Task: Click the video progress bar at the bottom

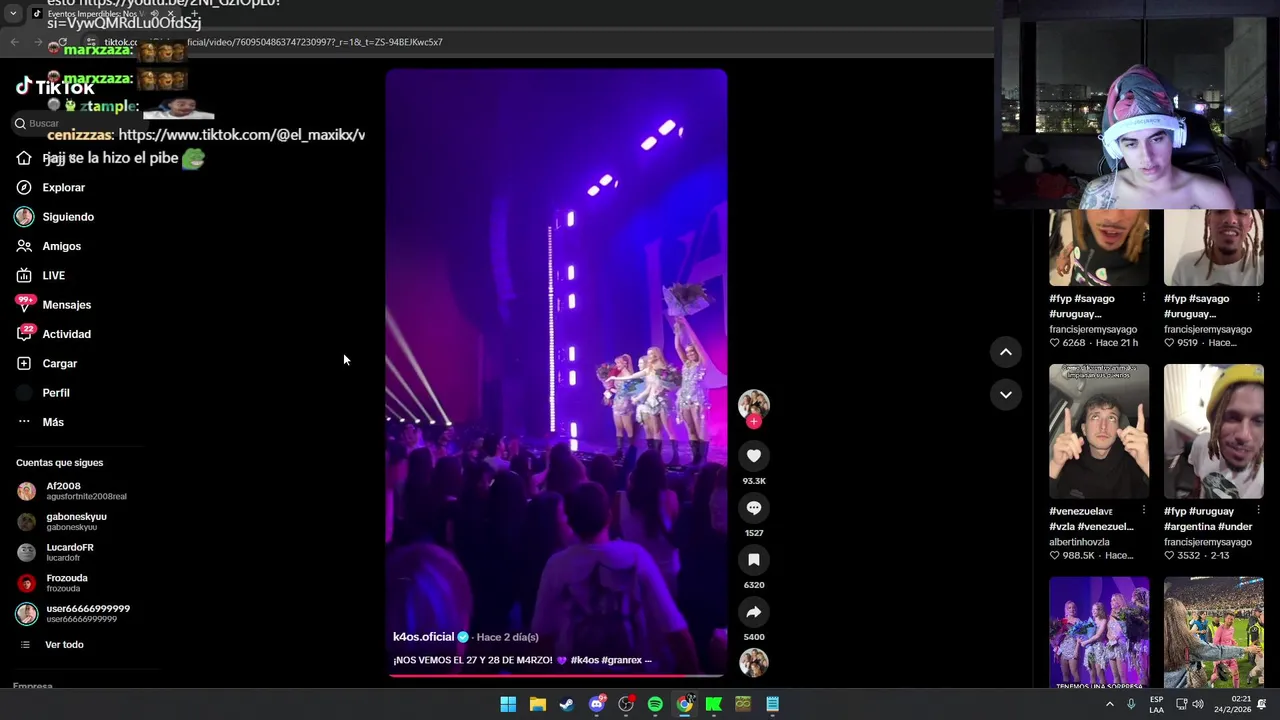Action: click(x=557, y=676)
